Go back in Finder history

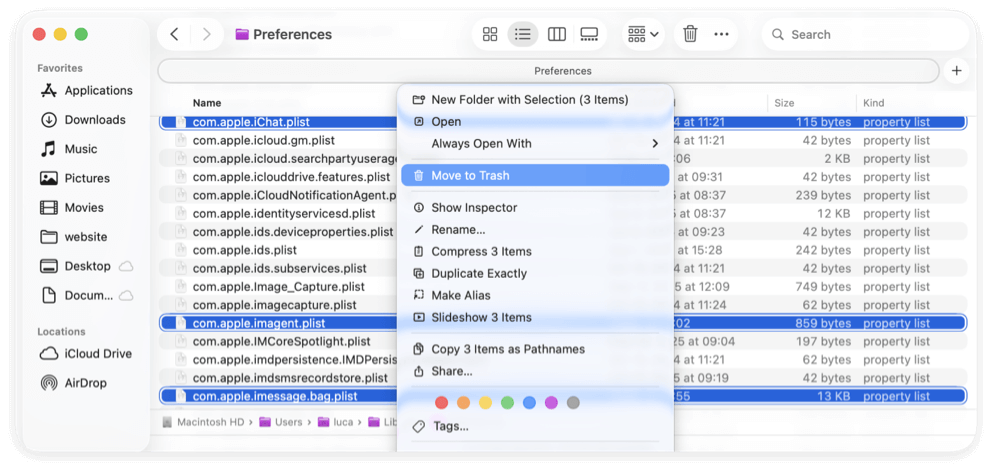pos(175,34)
